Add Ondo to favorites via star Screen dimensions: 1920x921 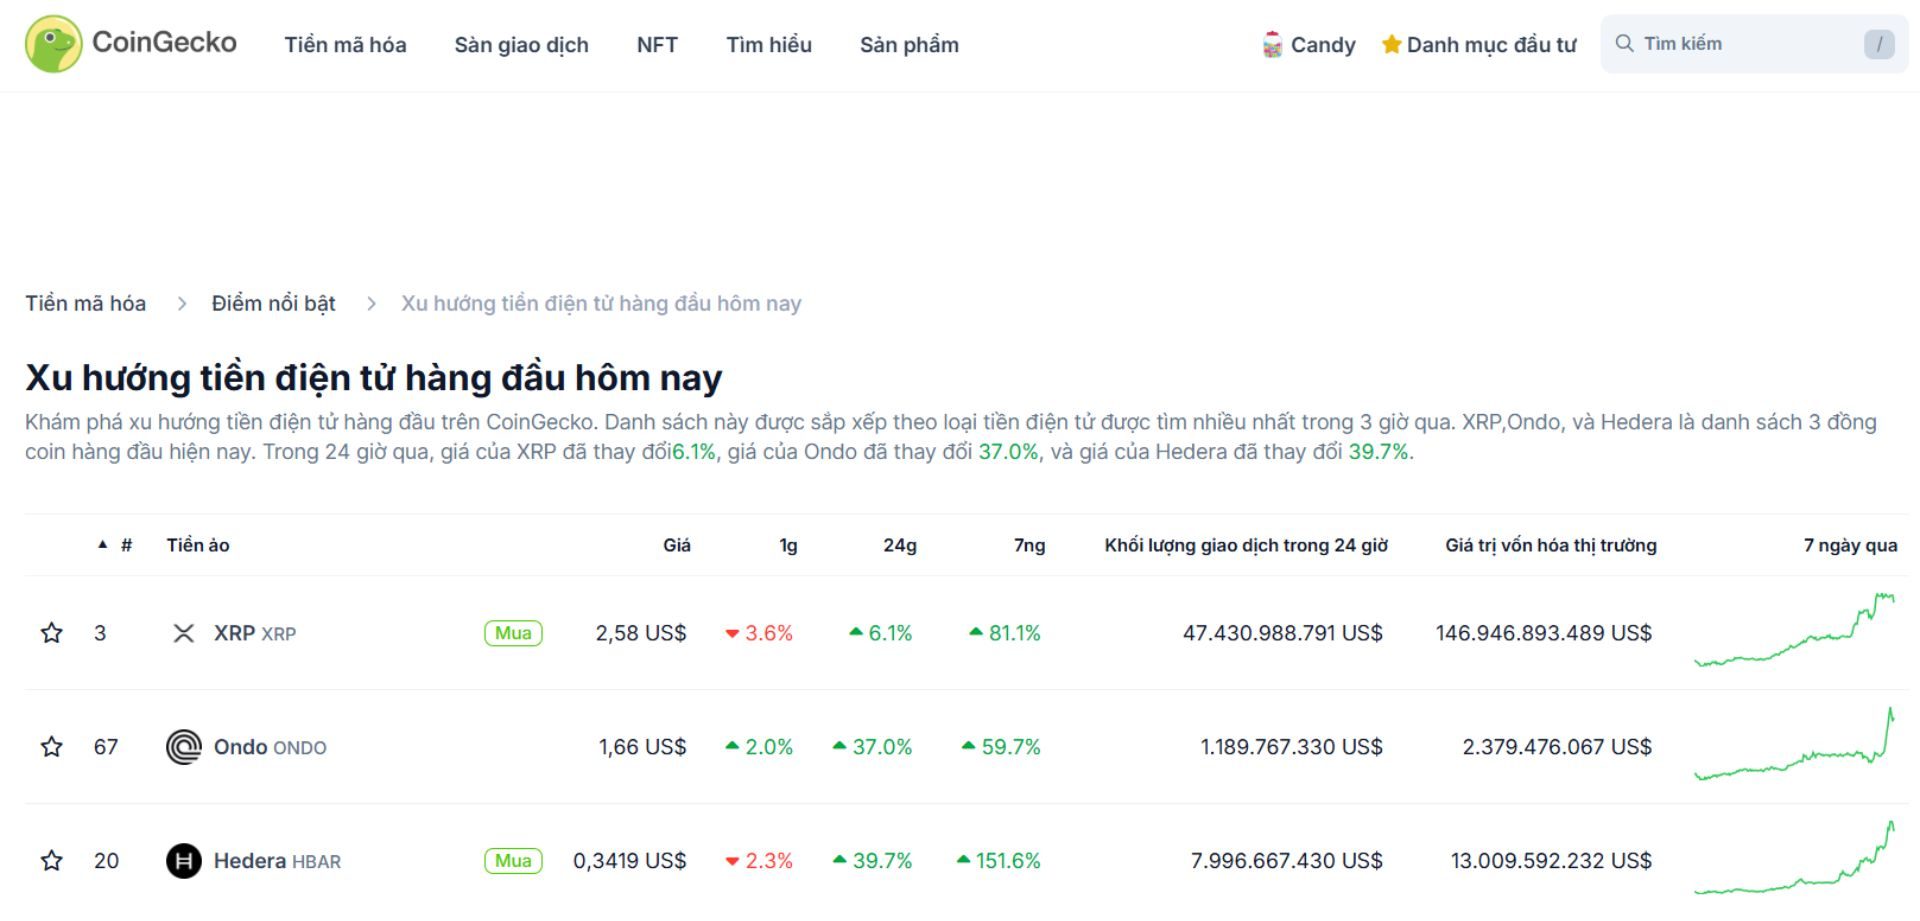(51, 746)
